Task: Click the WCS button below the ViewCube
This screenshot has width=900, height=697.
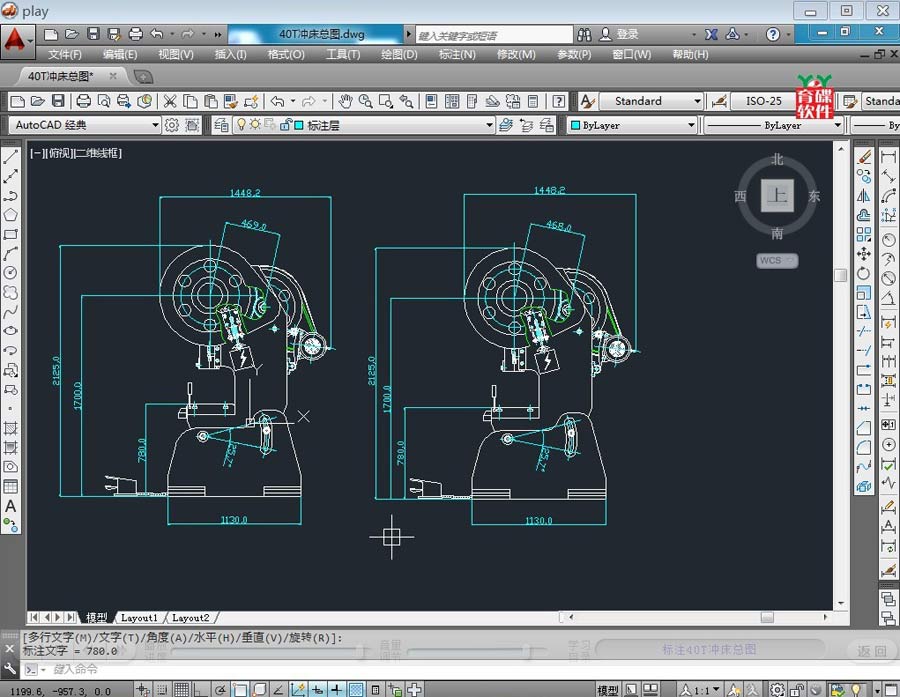Action: [x=776, y=260]
